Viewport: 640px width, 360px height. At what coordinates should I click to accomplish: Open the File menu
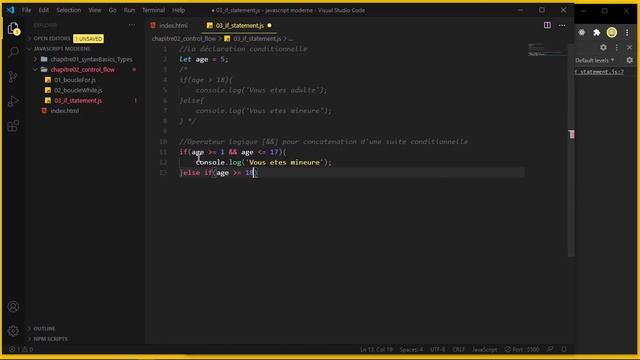[x=27, y=10]
